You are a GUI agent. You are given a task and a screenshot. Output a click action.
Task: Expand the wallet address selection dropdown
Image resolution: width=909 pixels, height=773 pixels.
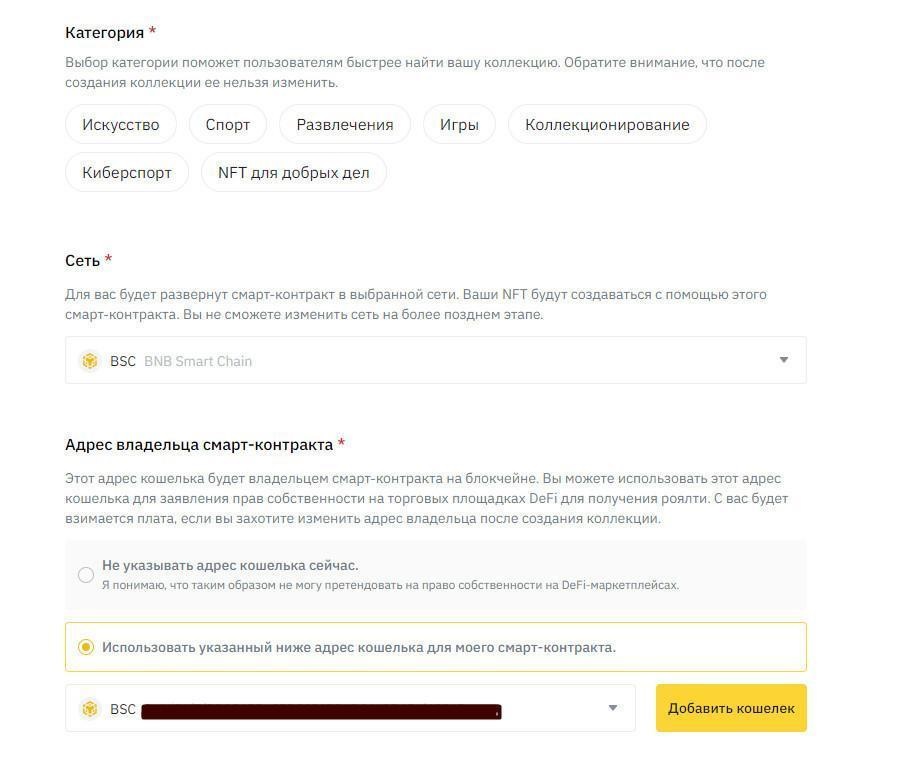coord(612,708)
